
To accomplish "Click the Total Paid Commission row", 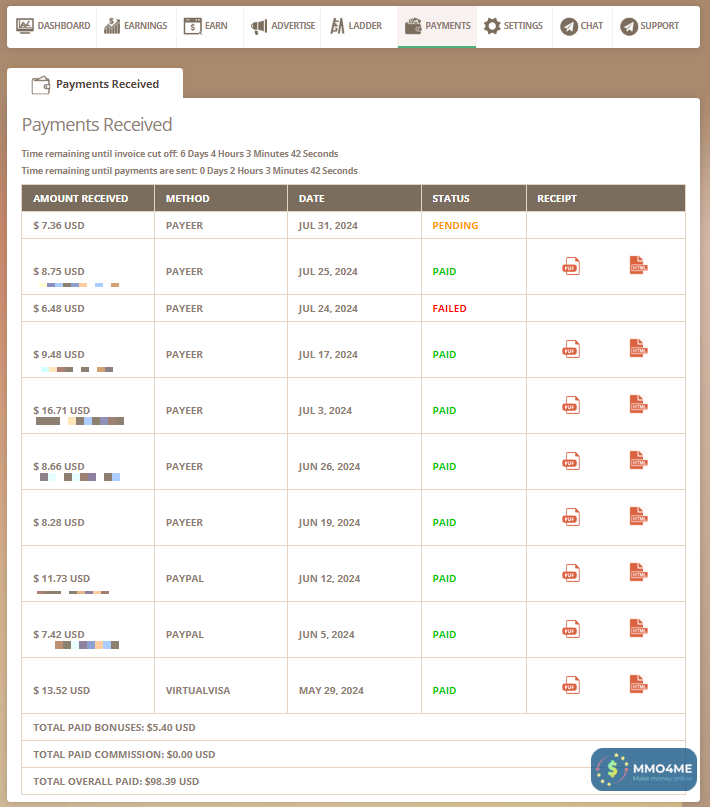I will click(353, 754).
